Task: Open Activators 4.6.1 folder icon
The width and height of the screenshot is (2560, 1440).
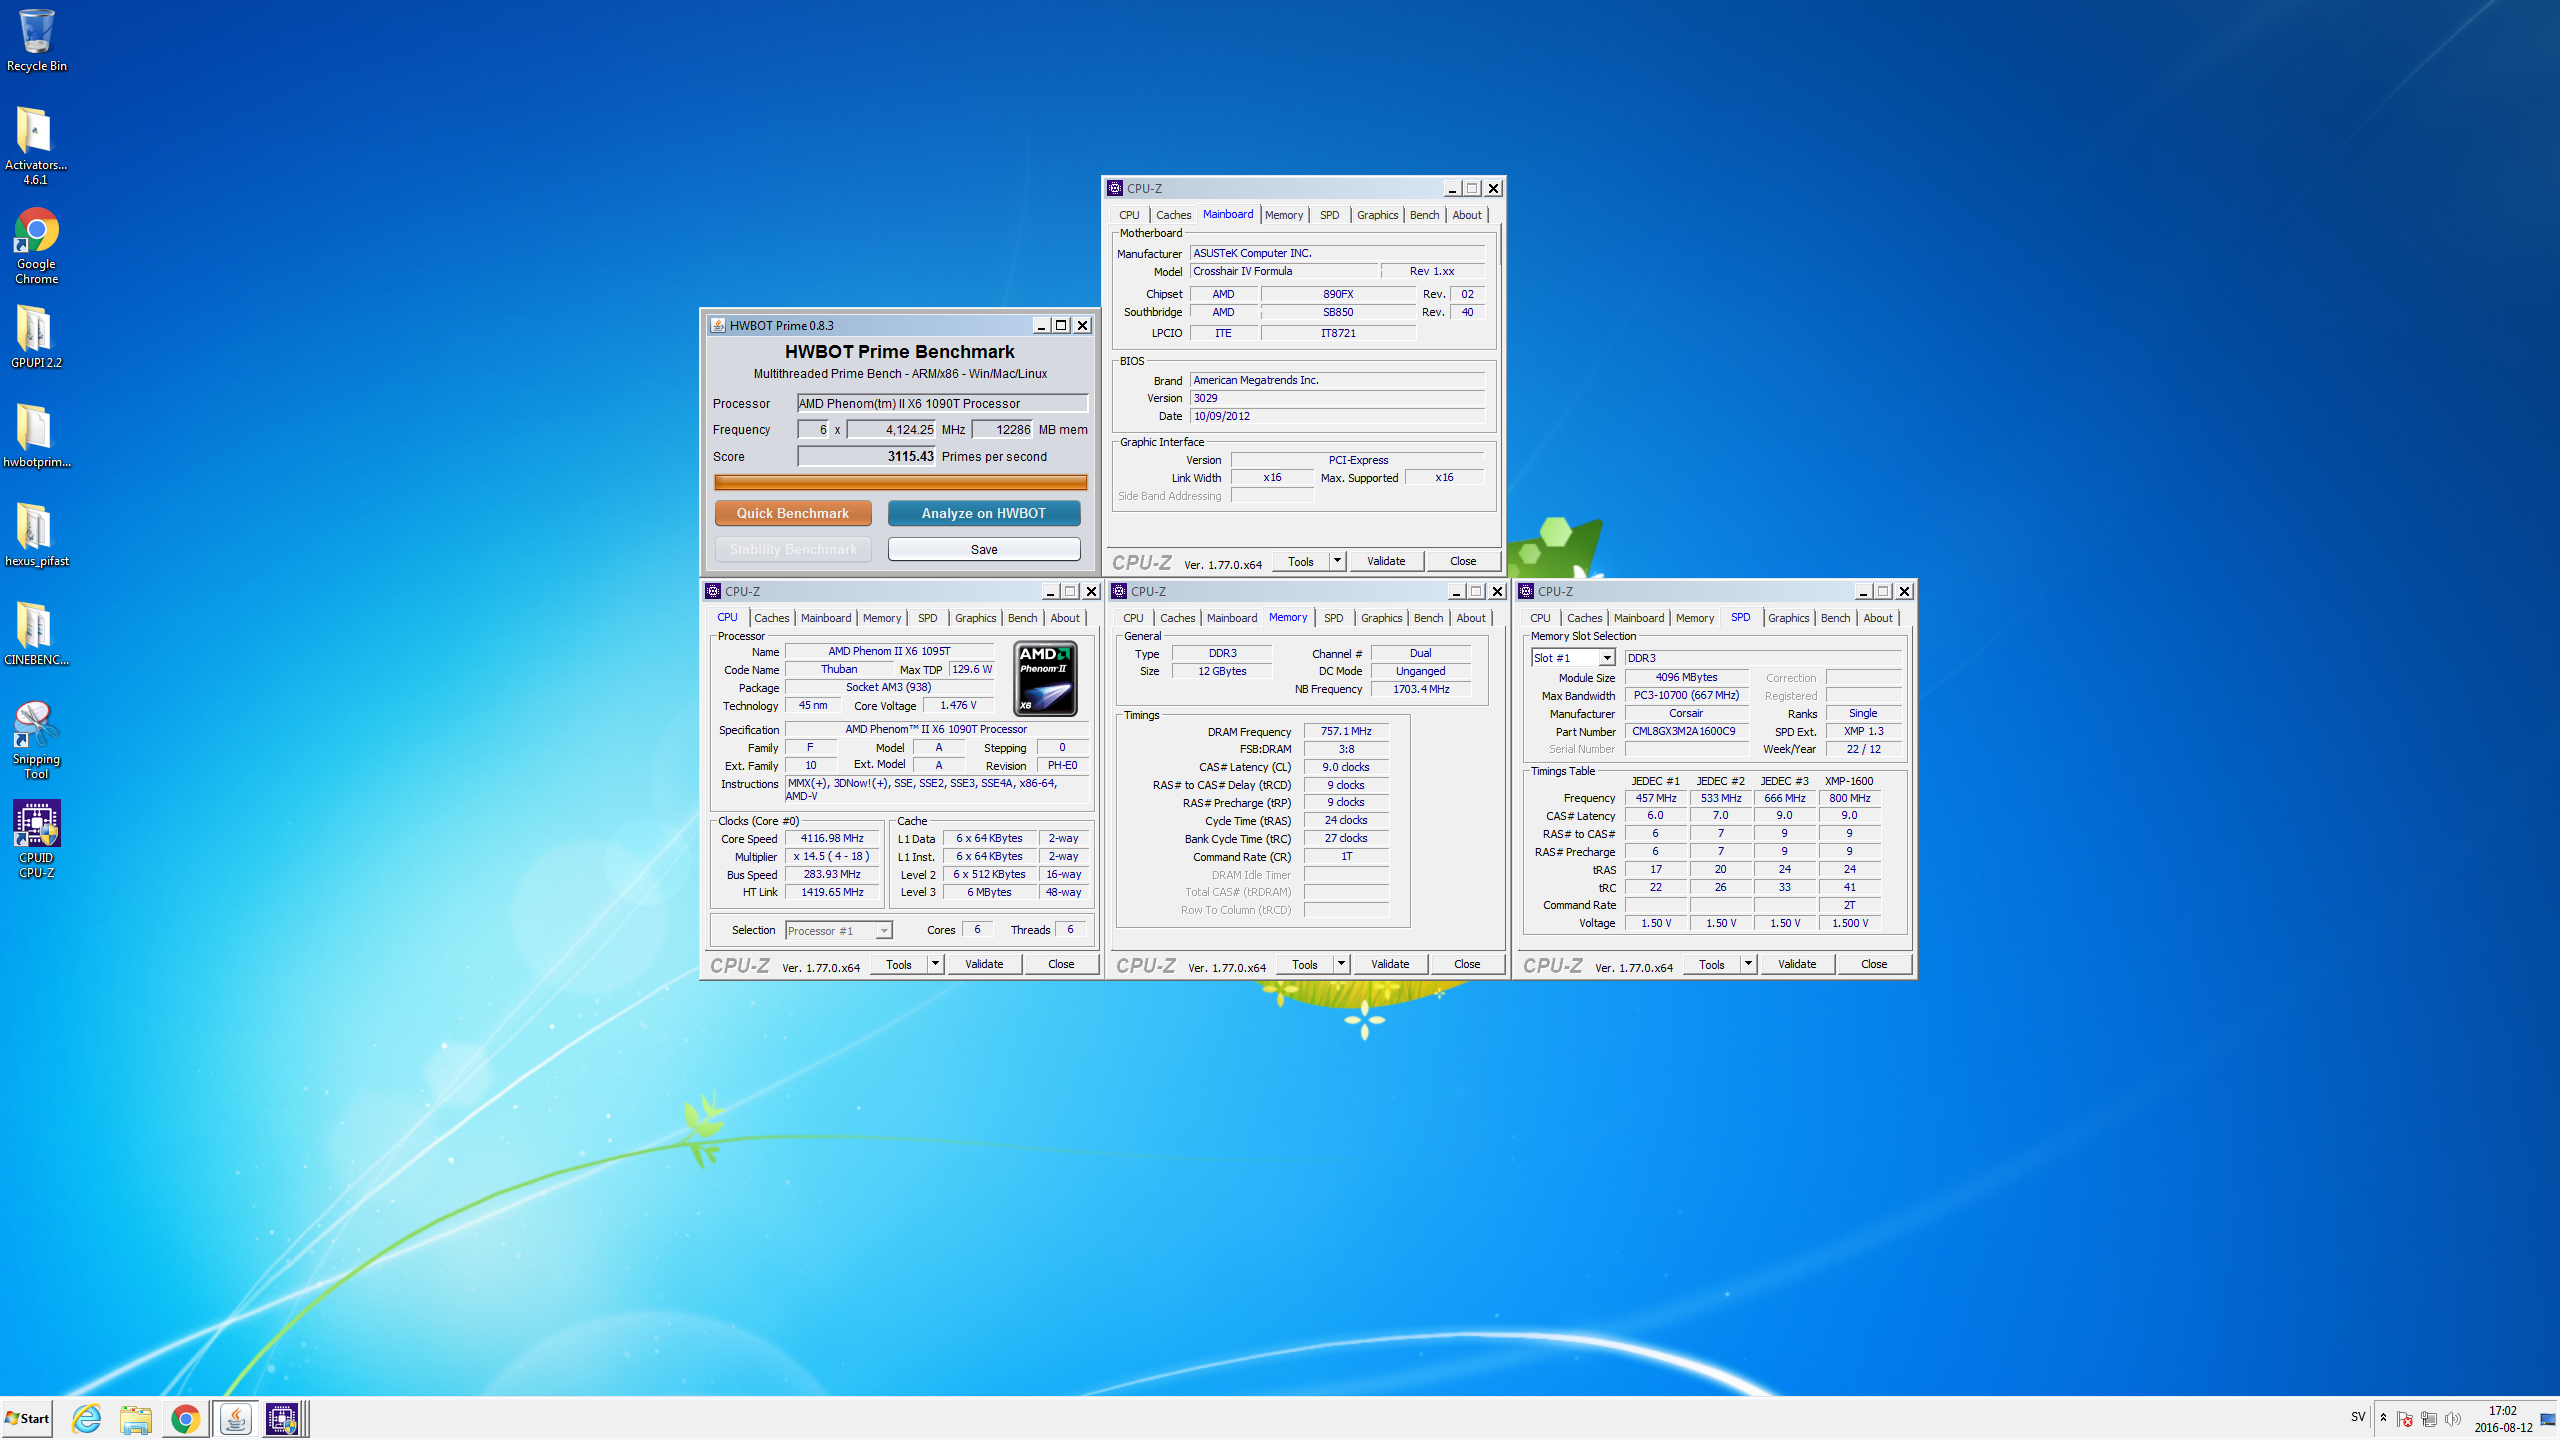Action: tap(35, 146)
